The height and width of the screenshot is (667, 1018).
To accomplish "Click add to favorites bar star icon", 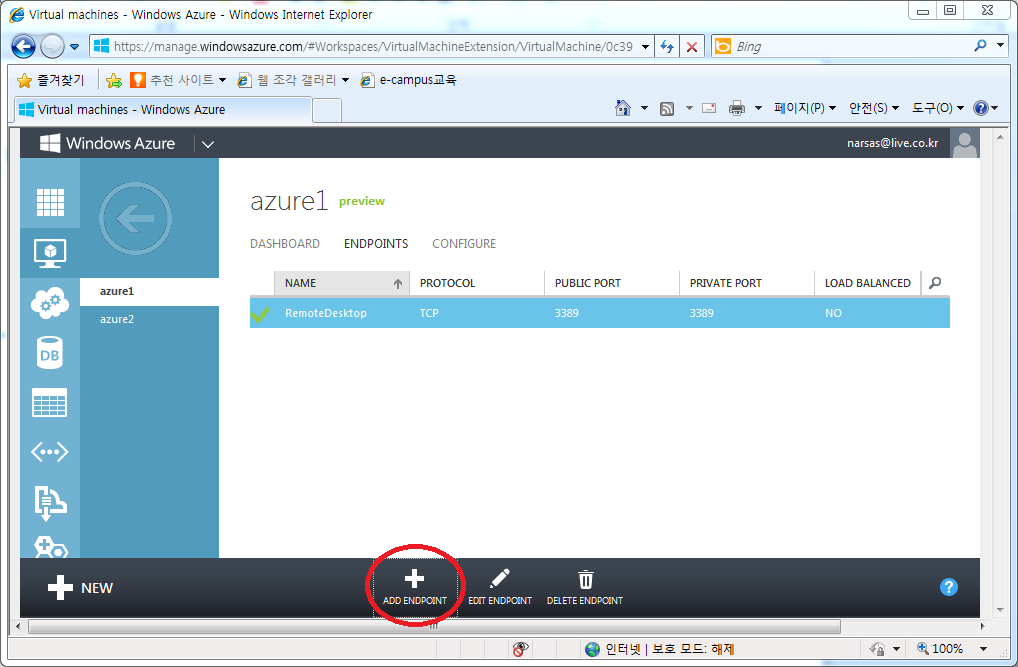I will click(114, 80).
